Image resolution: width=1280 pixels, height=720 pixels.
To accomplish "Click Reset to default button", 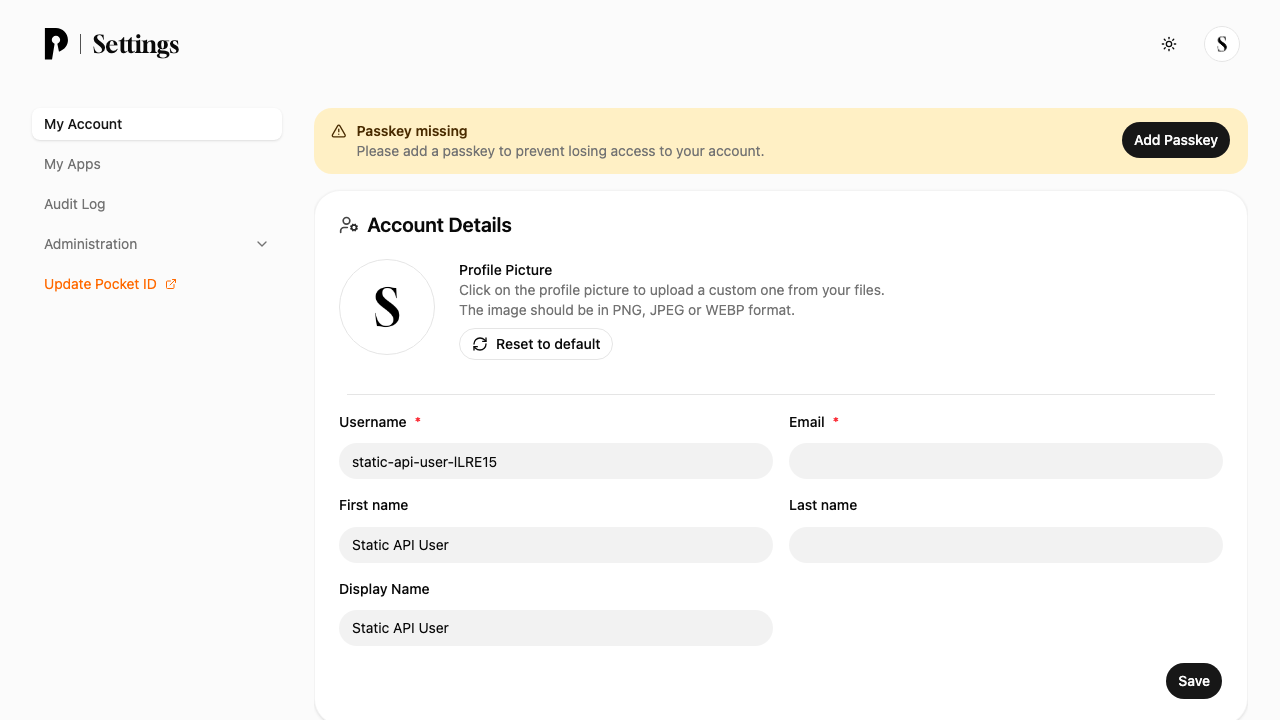I will 536,344.
